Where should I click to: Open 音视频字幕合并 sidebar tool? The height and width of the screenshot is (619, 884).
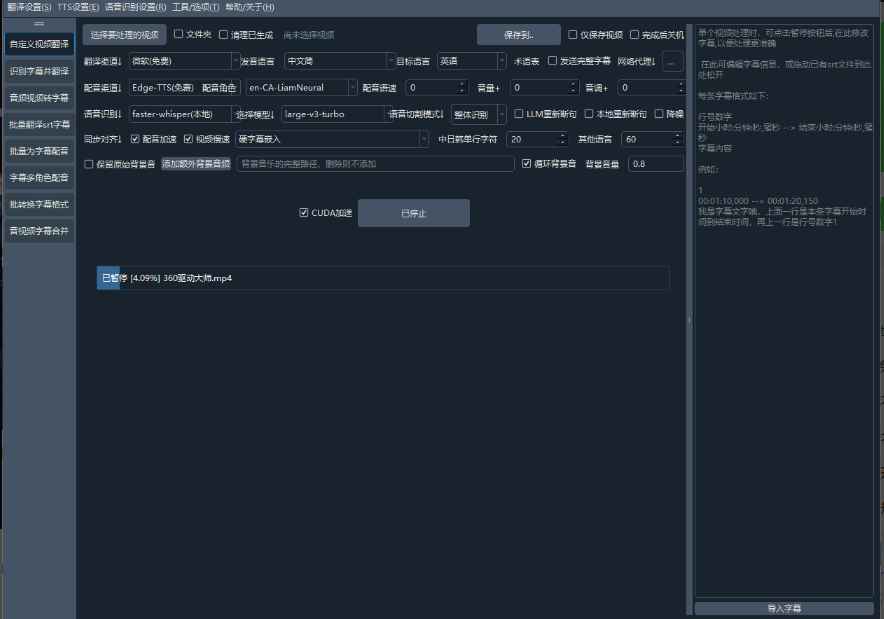point(39,230)
